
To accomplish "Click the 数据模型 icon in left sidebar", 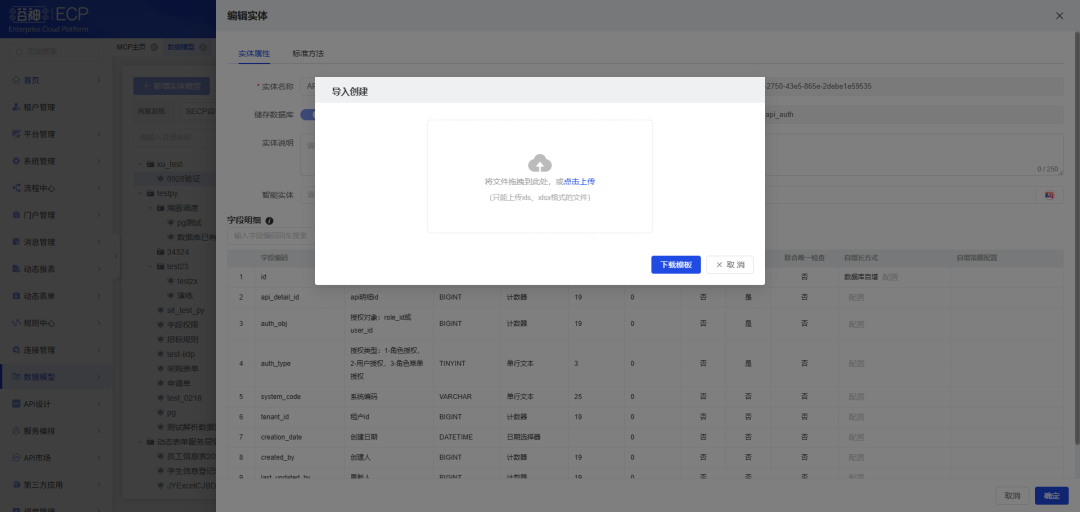I will [16, 377].
